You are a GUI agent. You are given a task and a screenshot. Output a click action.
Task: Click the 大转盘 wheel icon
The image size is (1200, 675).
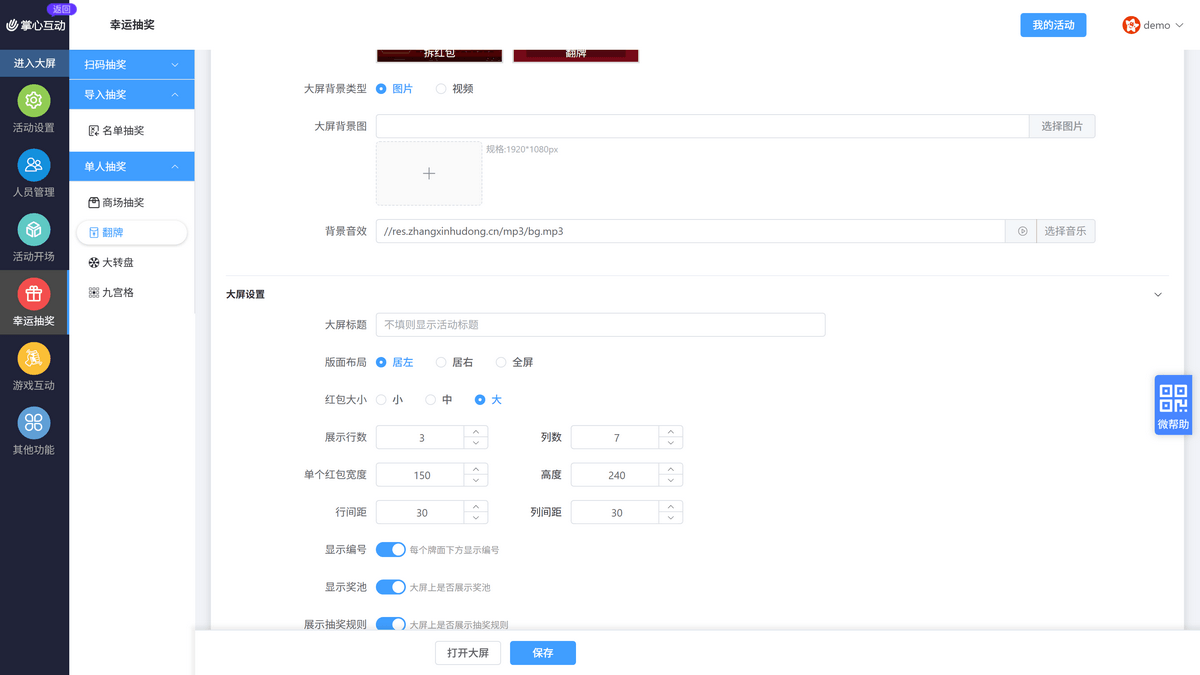94,262
